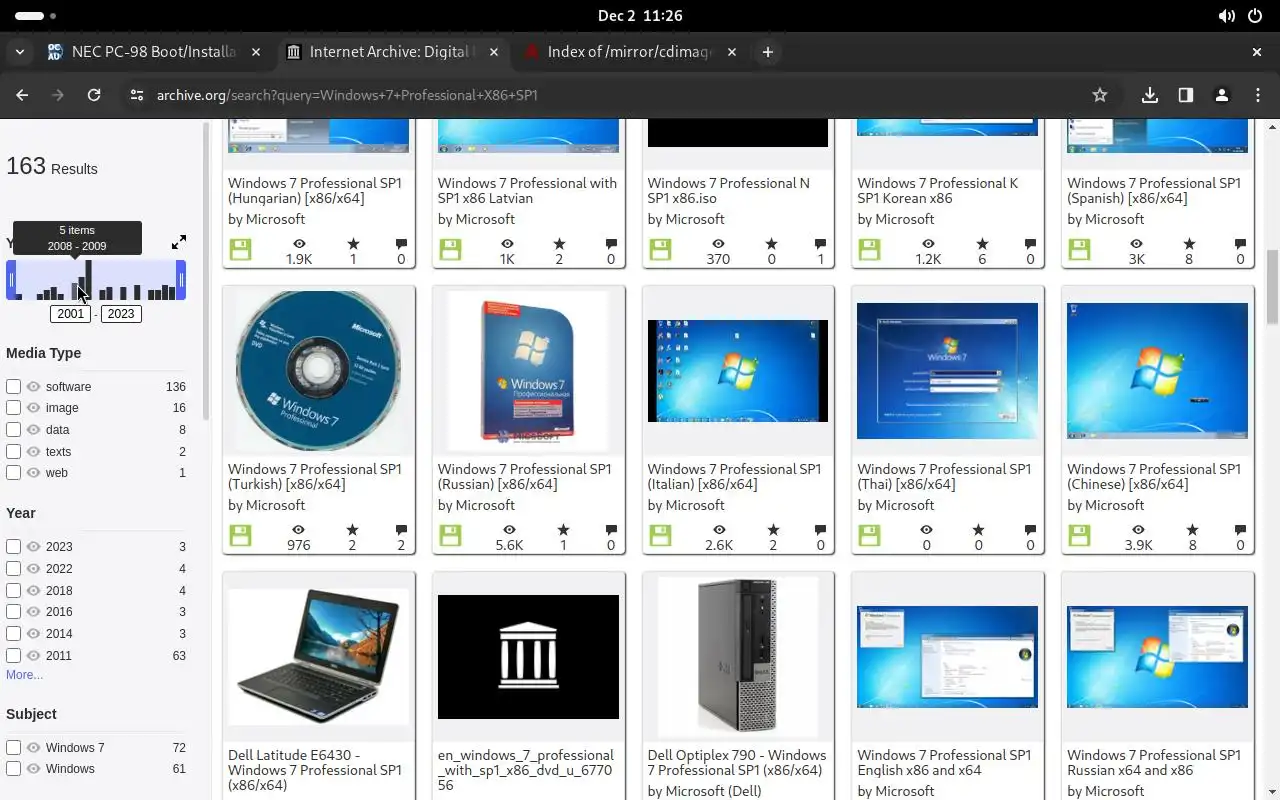The image size is (1280, 800).
Task: Check the image media type box
Action: 13,408
